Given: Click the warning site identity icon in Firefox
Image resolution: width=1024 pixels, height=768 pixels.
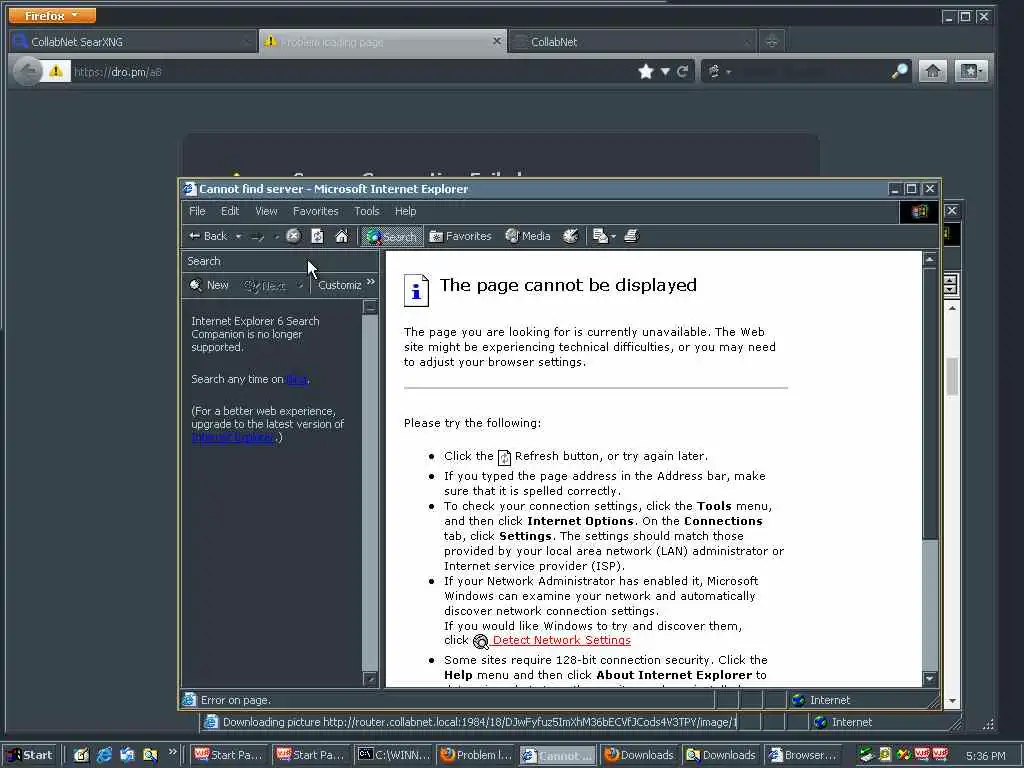Looking at the screenshot, I should [56, 71].
